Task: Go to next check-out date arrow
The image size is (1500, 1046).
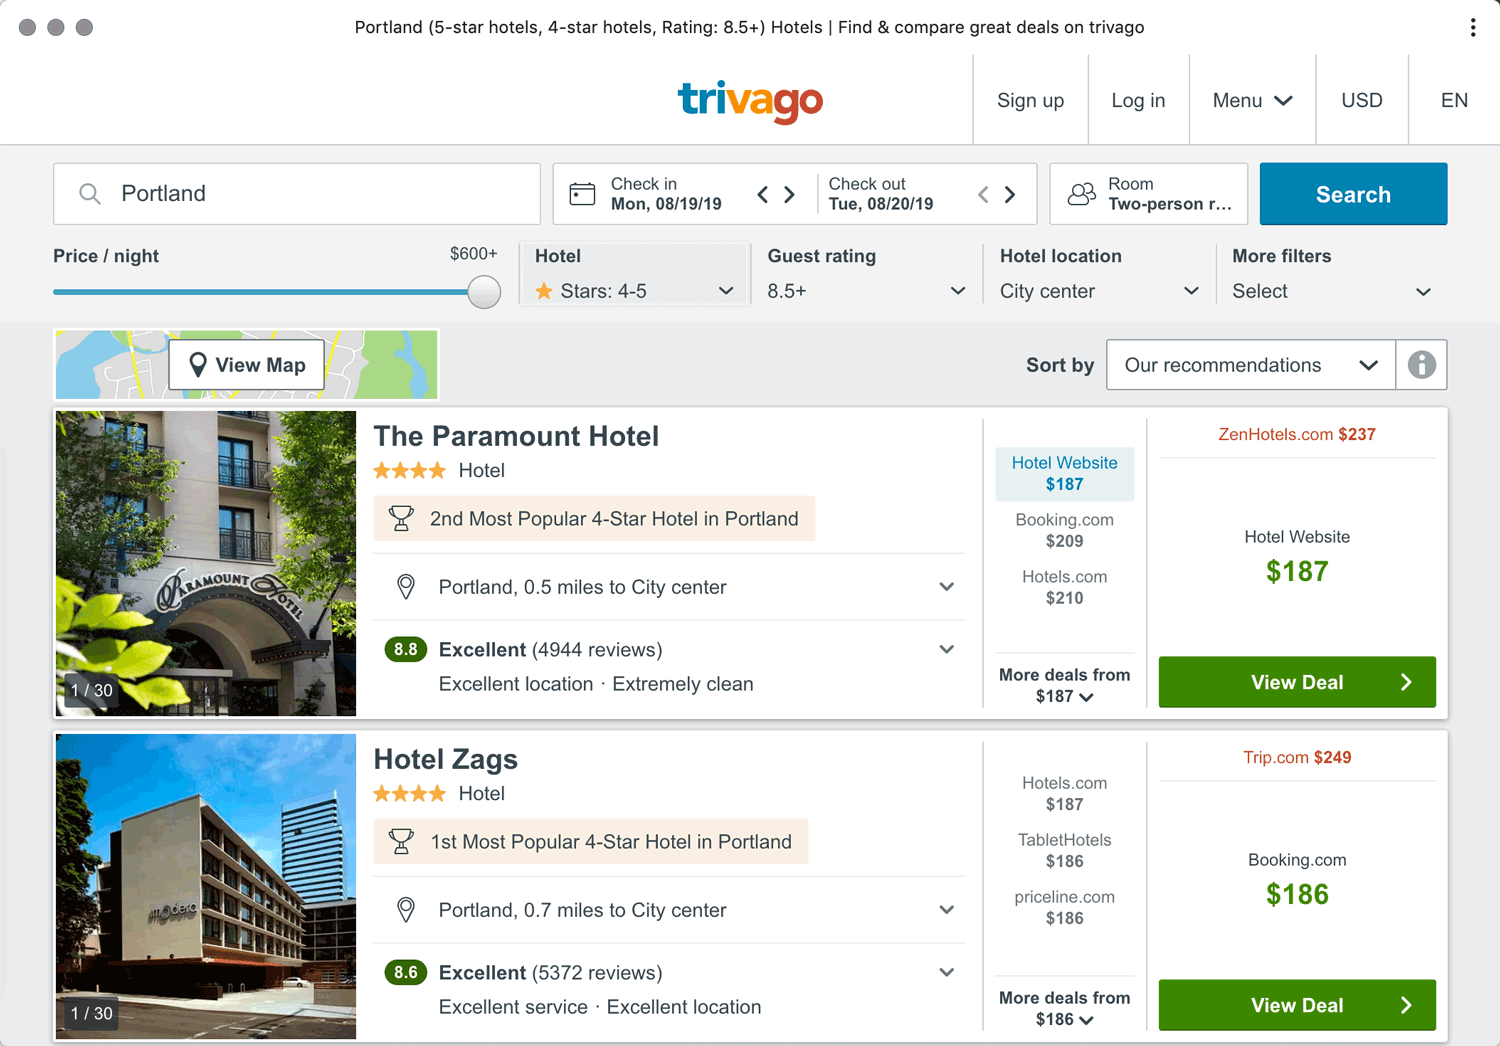Action: click(x=1010, y=194)
